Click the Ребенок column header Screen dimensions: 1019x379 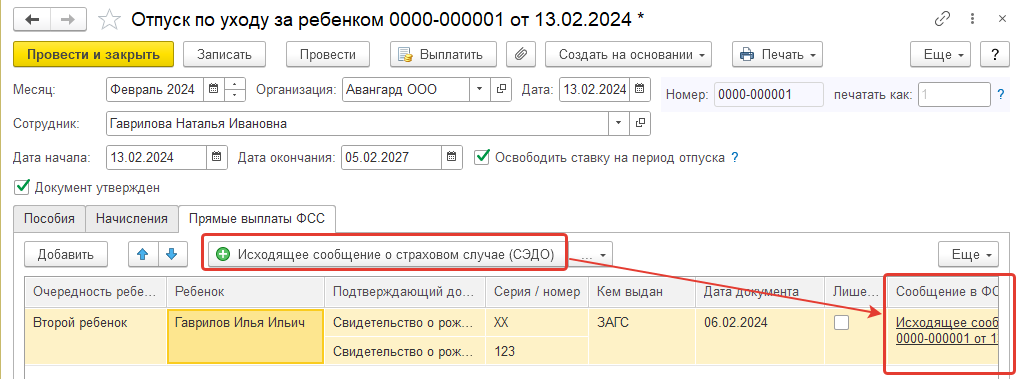(x=246, y=292)
